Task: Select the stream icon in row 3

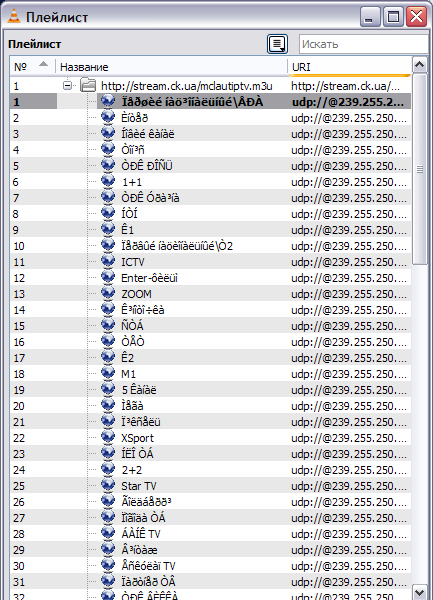Action: [x=108, y=133]
